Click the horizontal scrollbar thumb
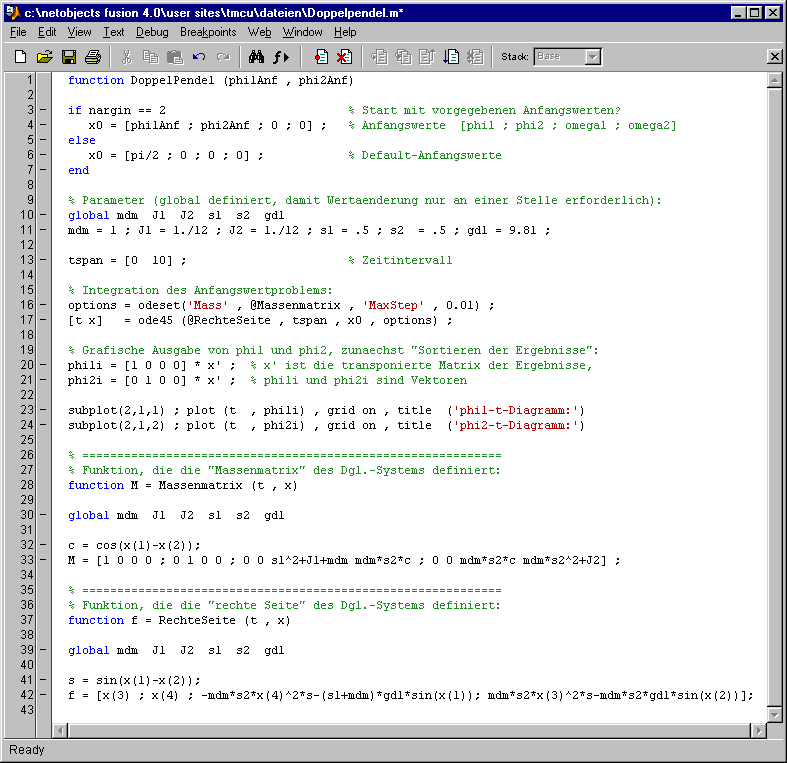 pos(409,731)
